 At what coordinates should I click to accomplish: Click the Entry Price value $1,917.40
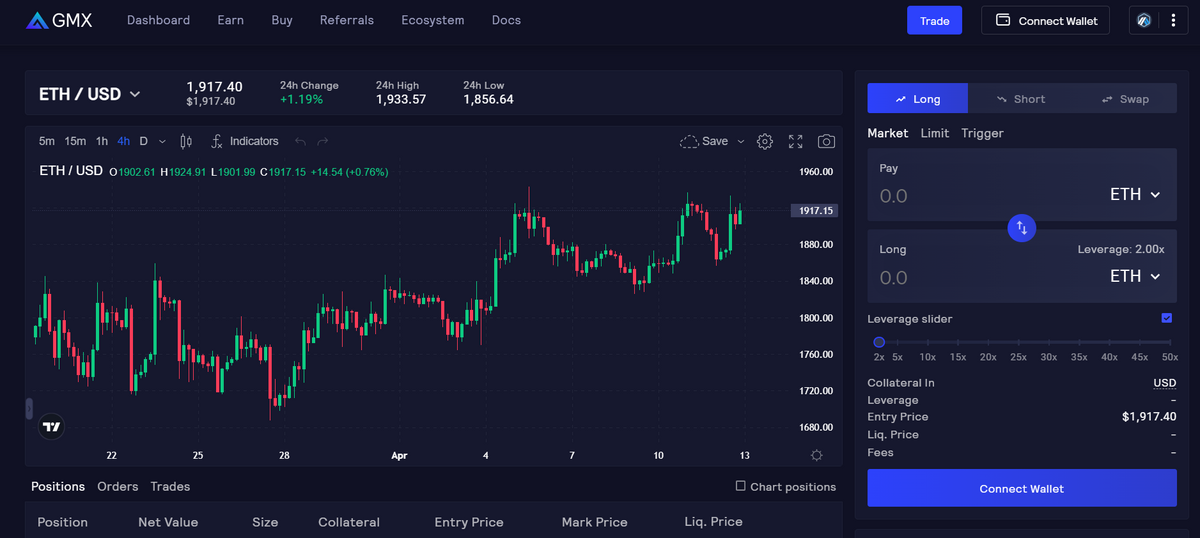point(1149,417)
